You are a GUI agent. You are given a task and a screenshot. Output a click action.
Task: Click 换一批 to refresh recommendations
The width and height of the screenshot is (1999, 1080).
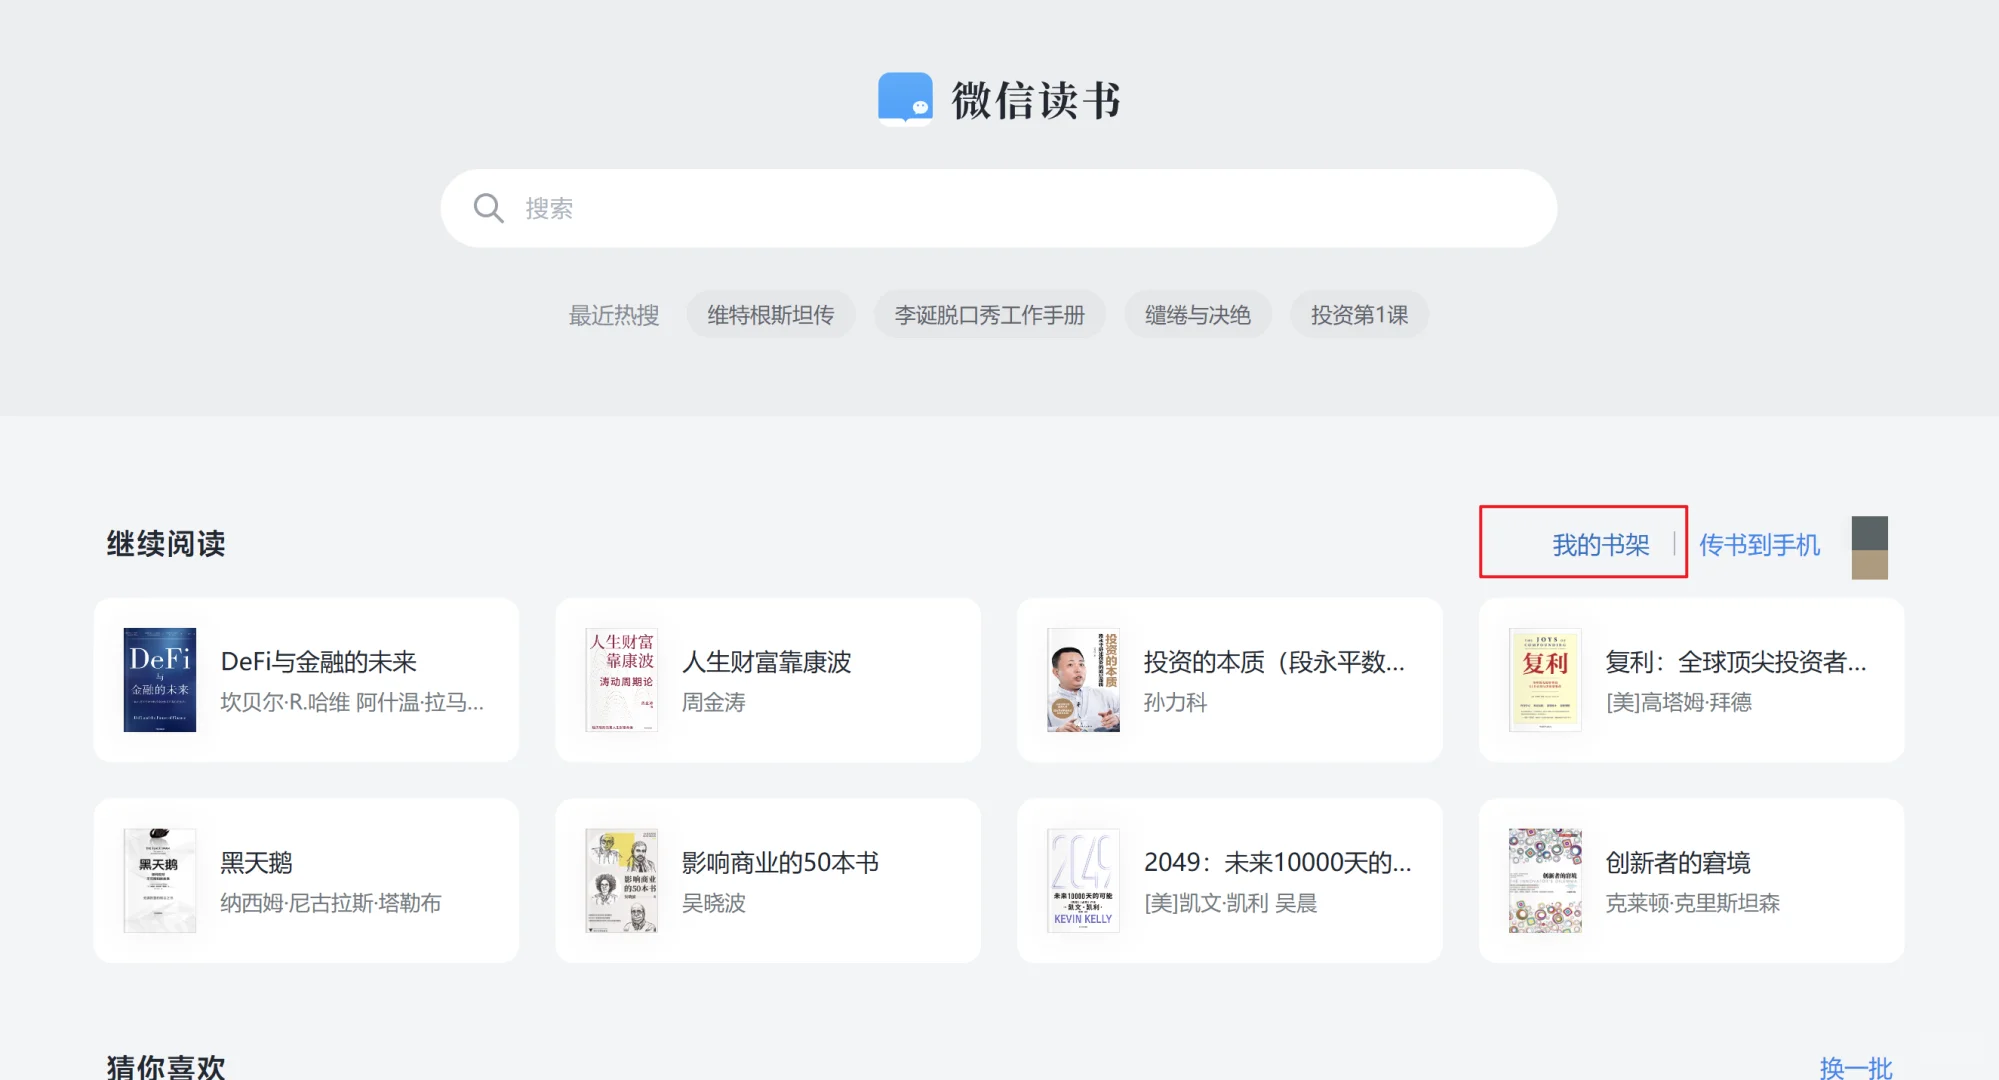click(x=1856, y=1067)
